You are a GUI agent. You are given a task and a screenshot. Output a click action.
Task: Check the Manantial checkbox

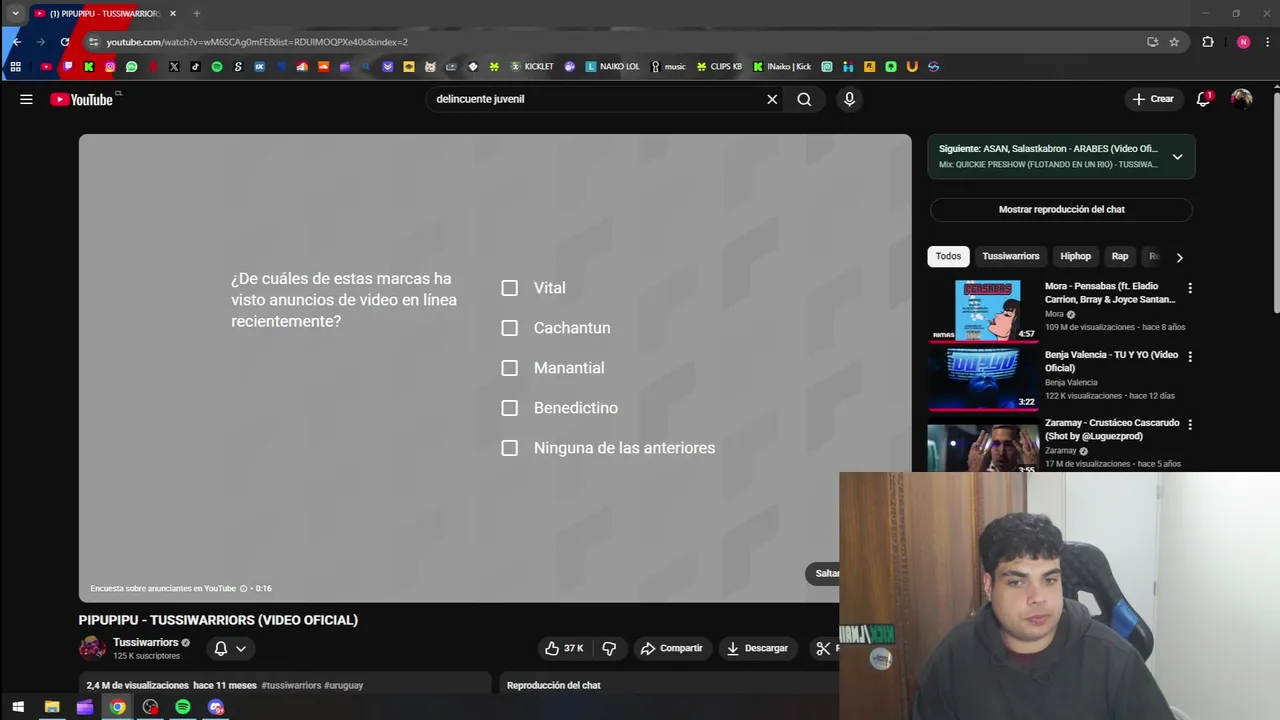click(510, 368)
